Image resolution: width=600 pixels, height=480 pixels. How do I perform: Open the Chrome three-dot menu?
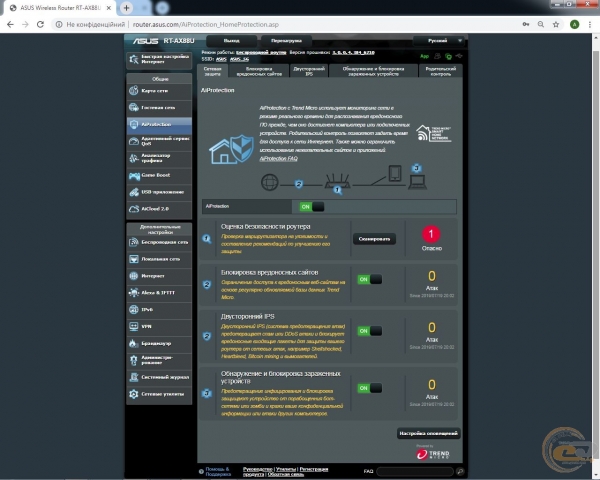(x=590, y=24)
